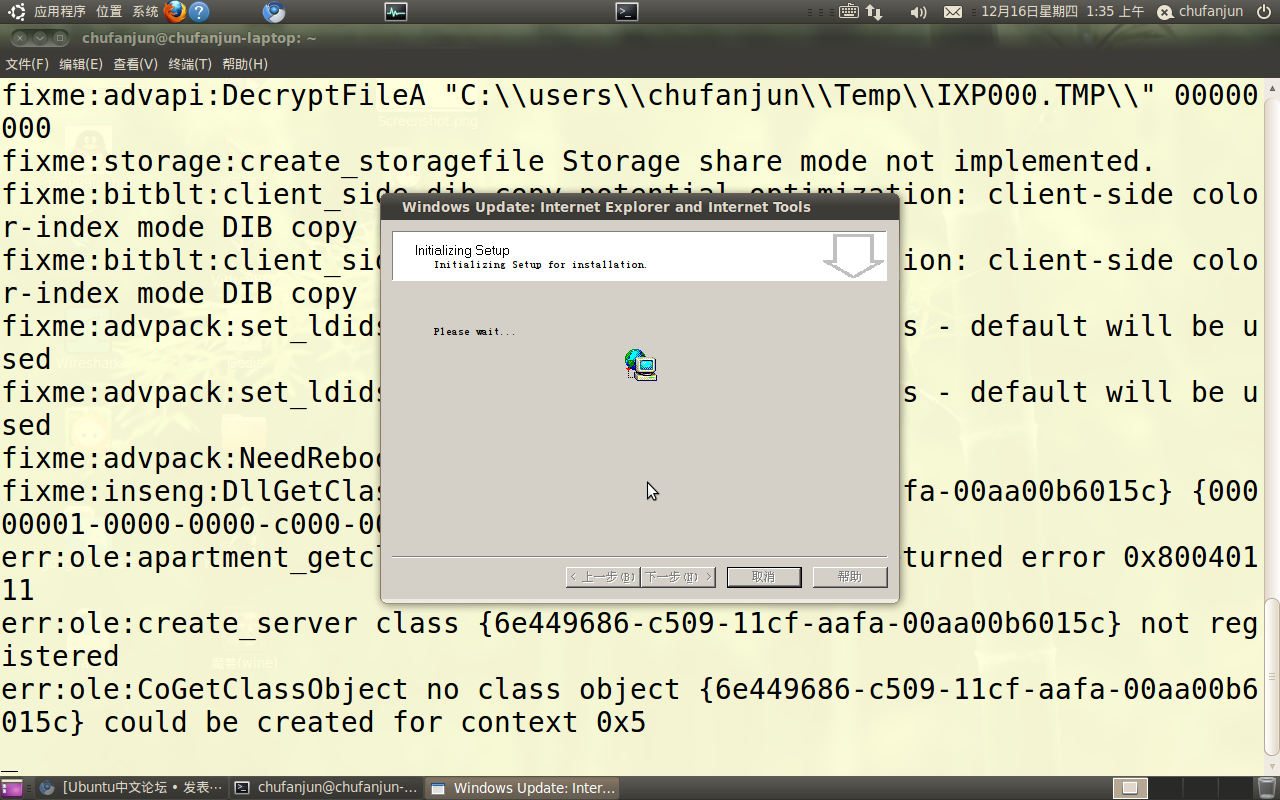Click the 下一步 next button in setup
The image size is (1280, 800).
[x=678, y=577]
